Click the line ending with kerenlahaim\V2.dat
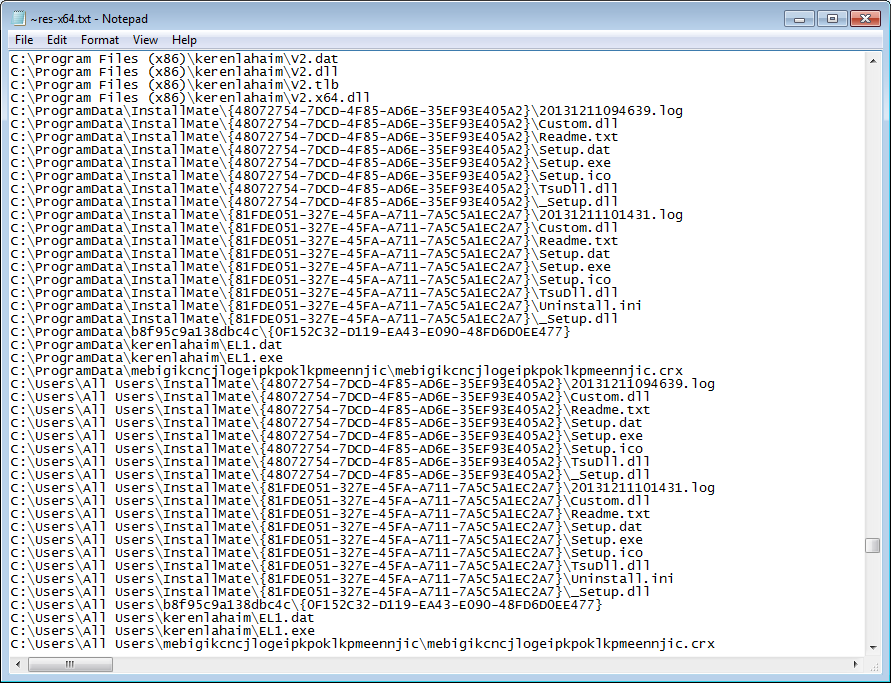 coord(174,59)
